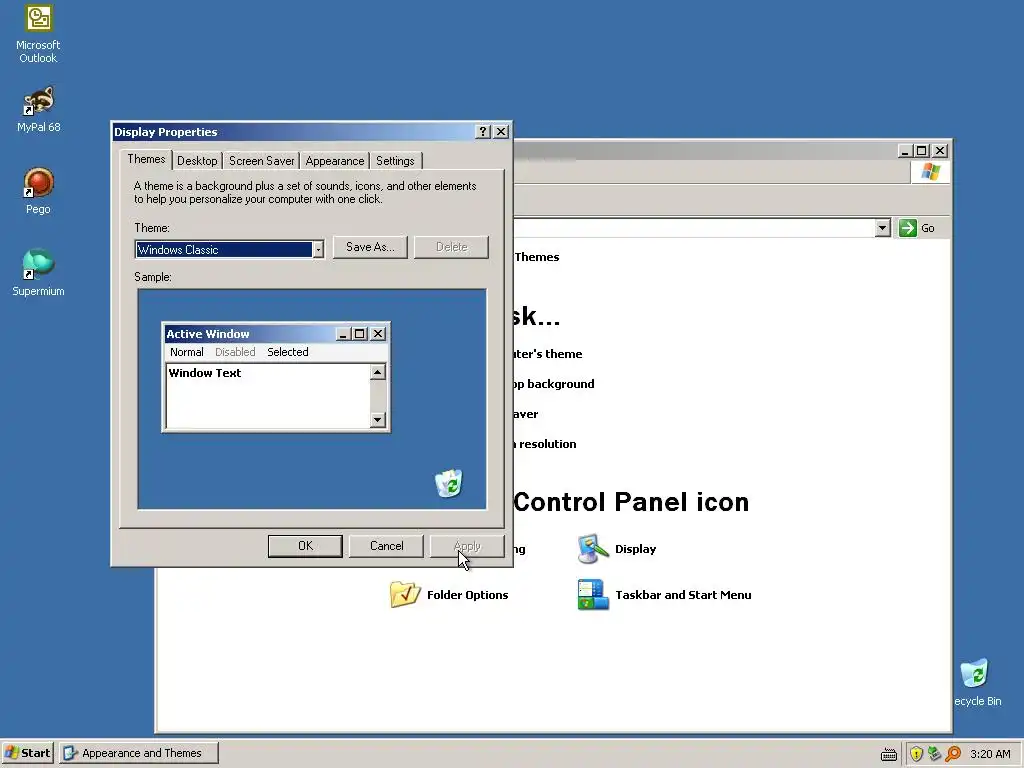Click the green Go arrow button
Viewport: 1024px width, 768px height.
908,228
